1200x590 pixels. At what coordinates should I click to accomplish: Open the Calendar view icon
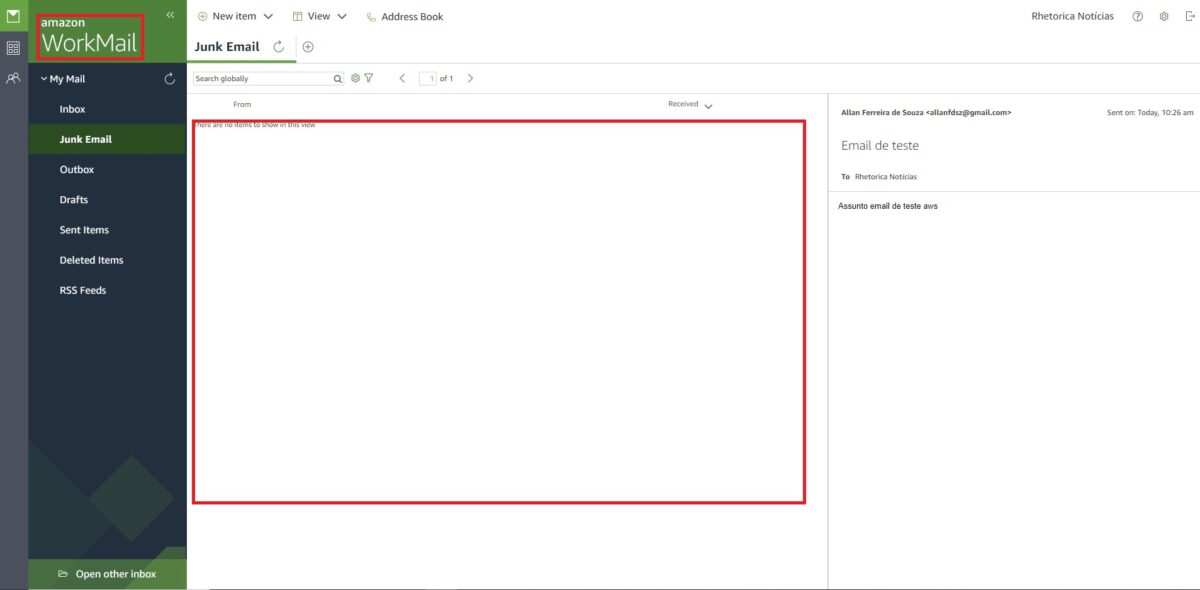(x=13, y=47)
